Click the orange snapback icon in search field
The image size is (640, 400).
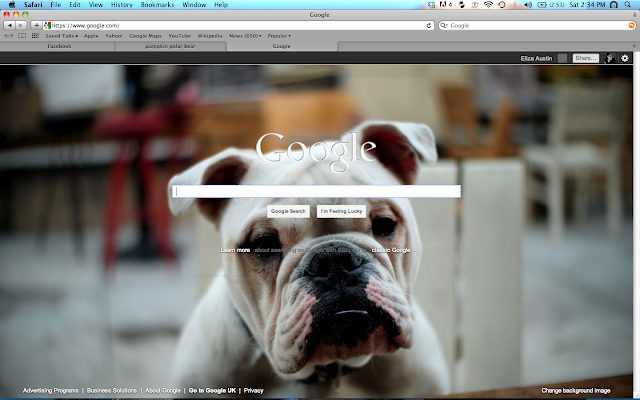tap(631, 25)
